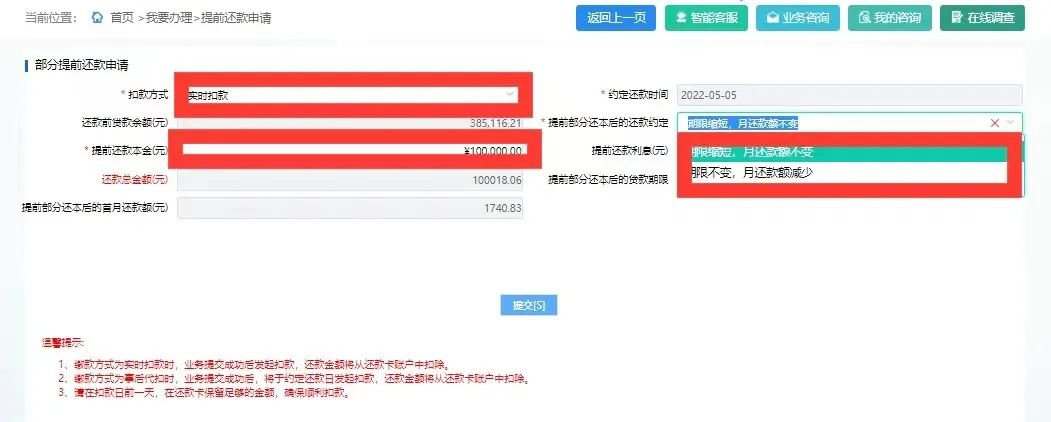Click the 提交[S] submit button
The height and width of the screenshot is (422, 1051).
coord(529,305)
